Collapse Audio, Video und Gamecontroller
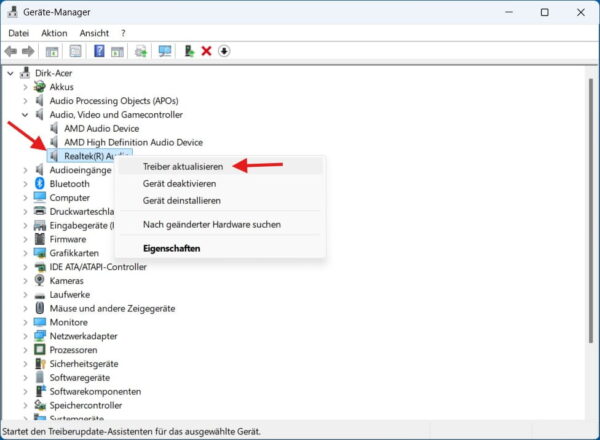 [25, 115]
